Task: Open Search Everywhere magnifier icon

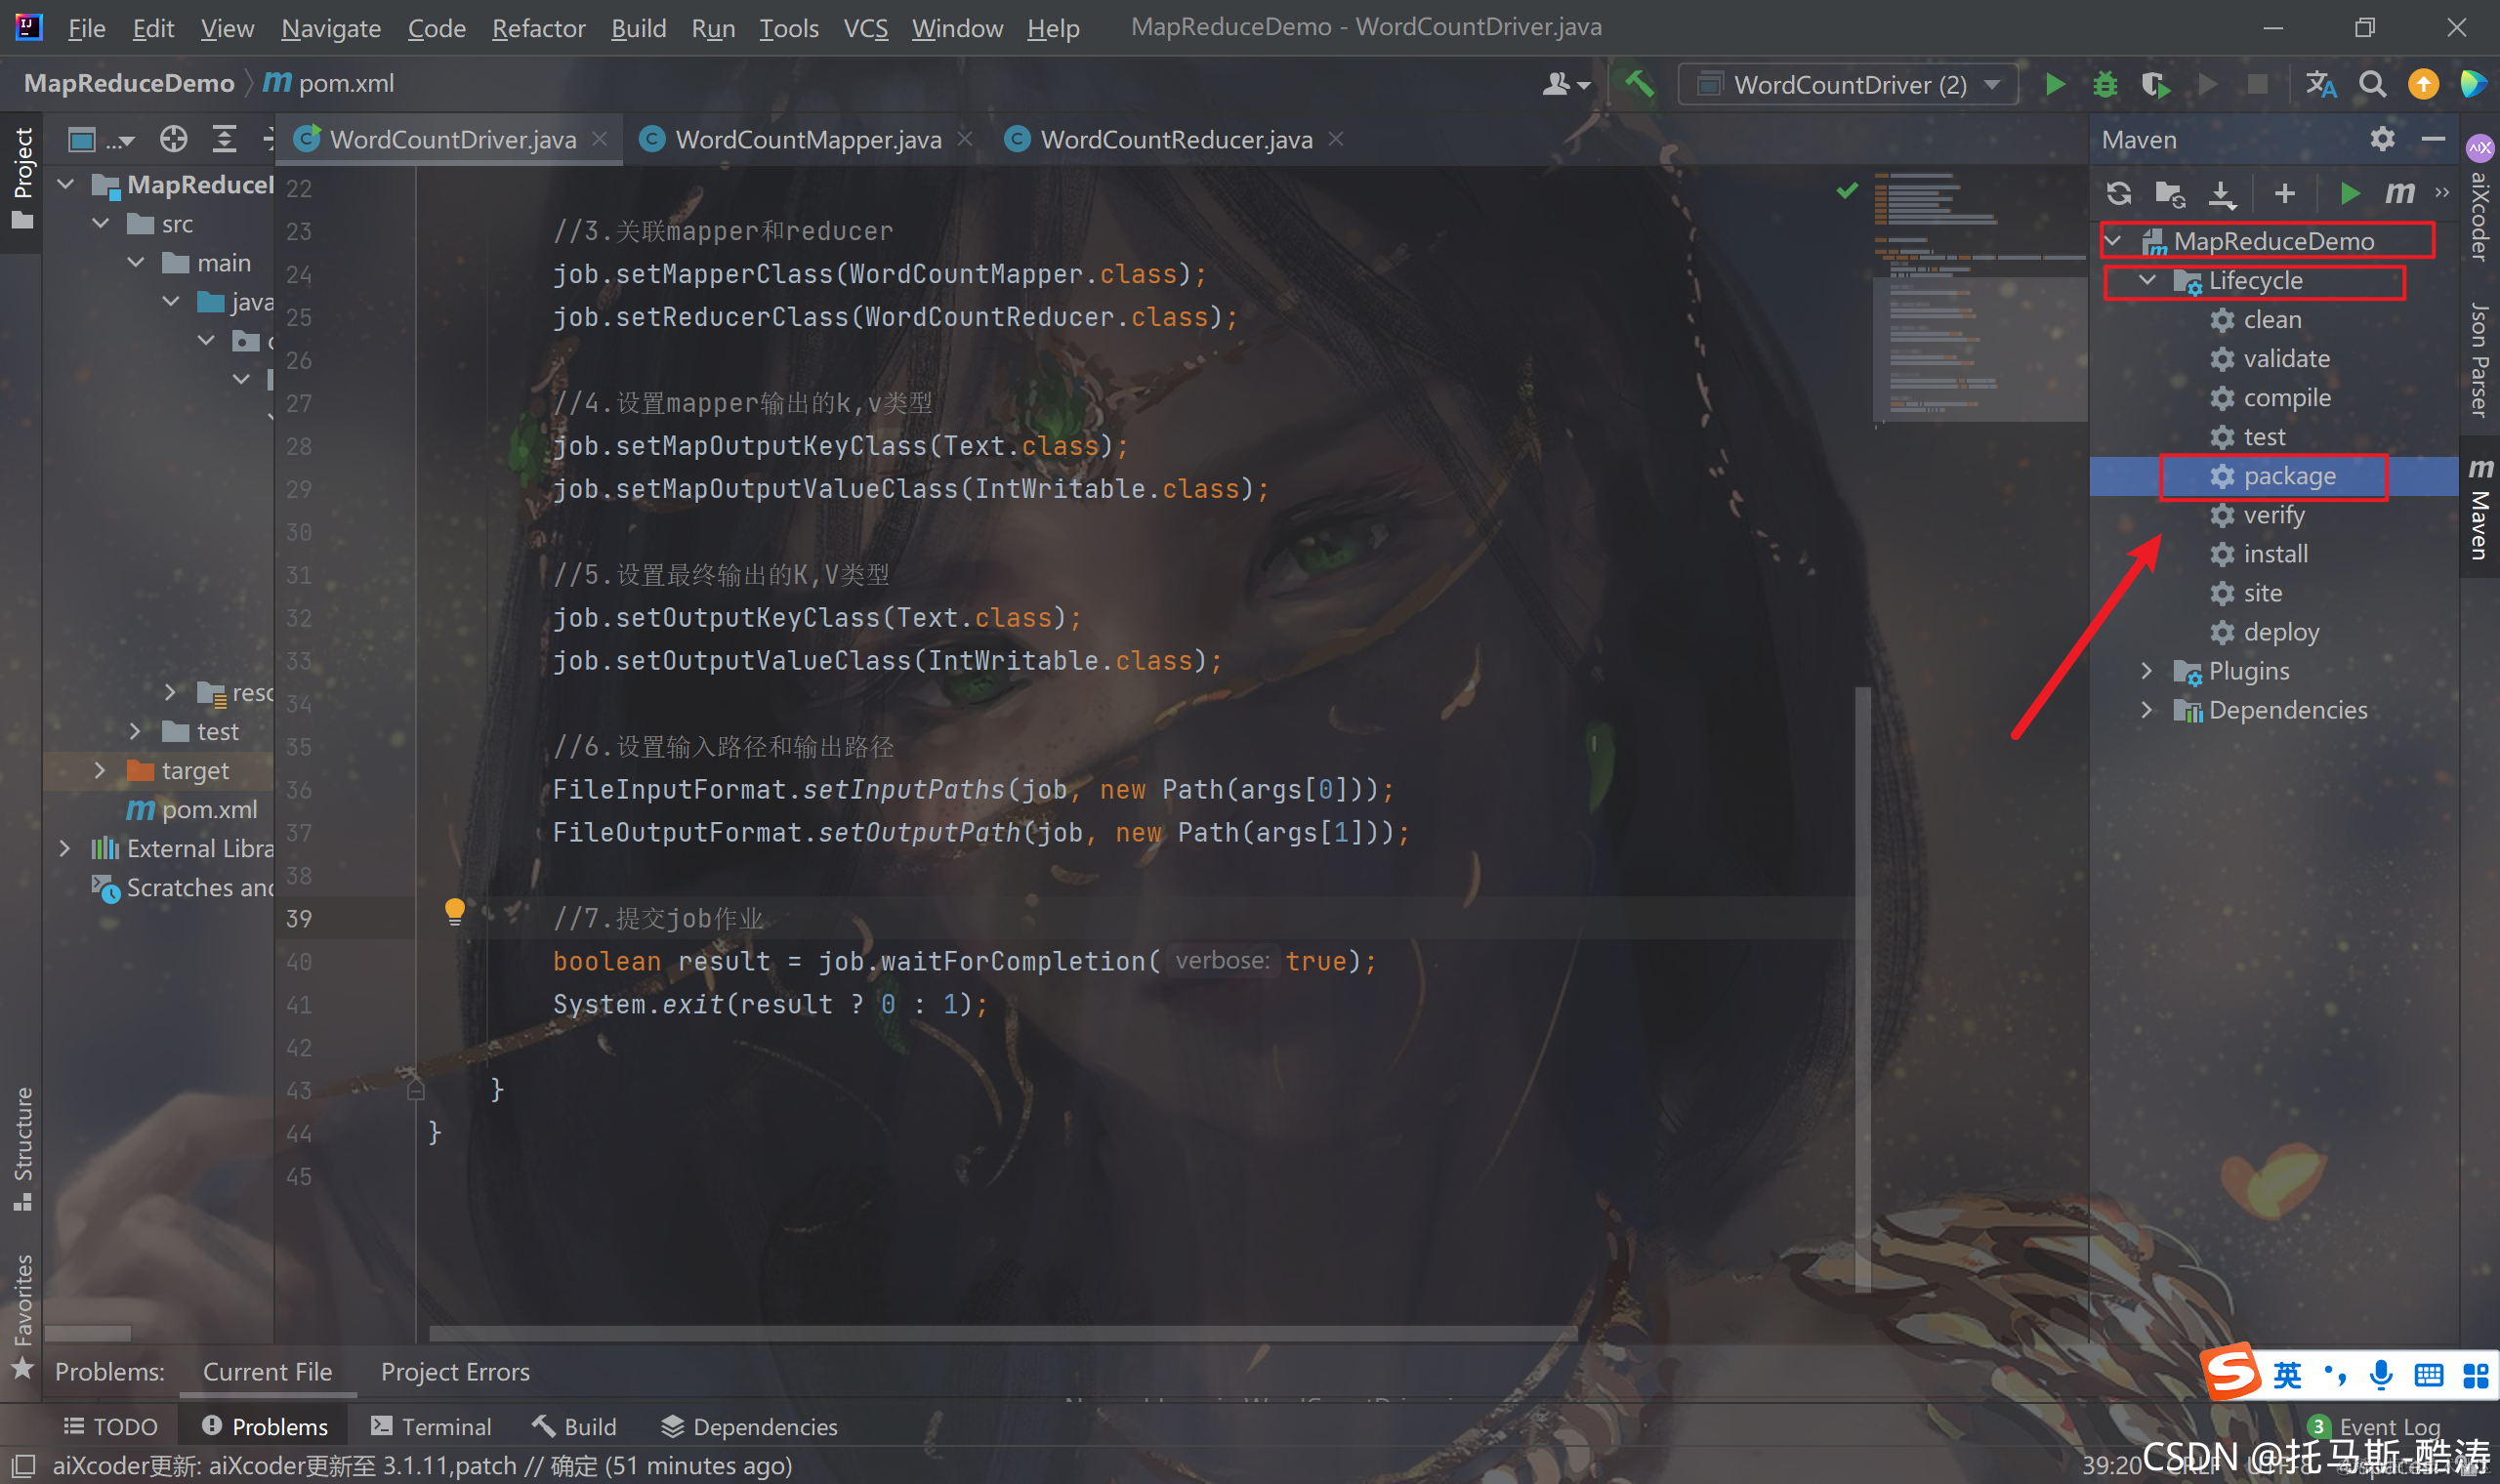Action: [x=2372, y=85]
